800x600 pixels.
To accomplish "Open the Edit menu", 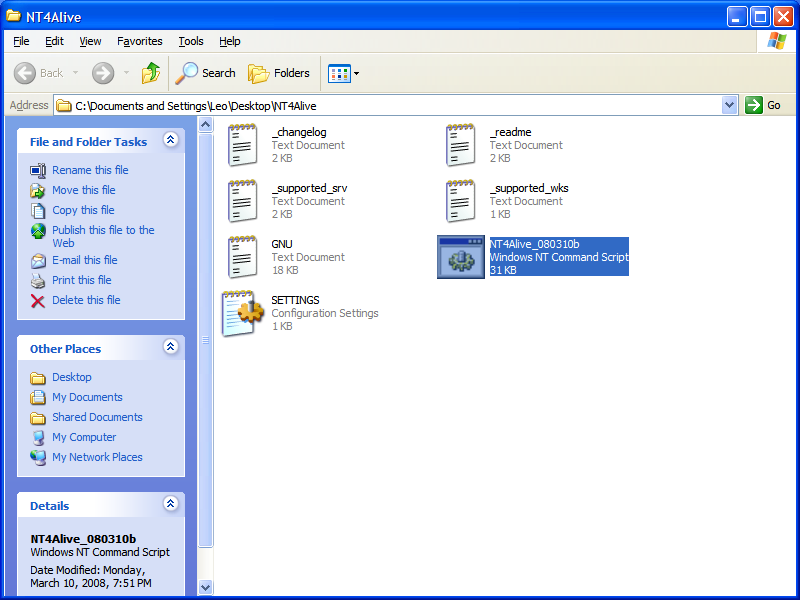I will pyautogui.click(x=54, y=41).
